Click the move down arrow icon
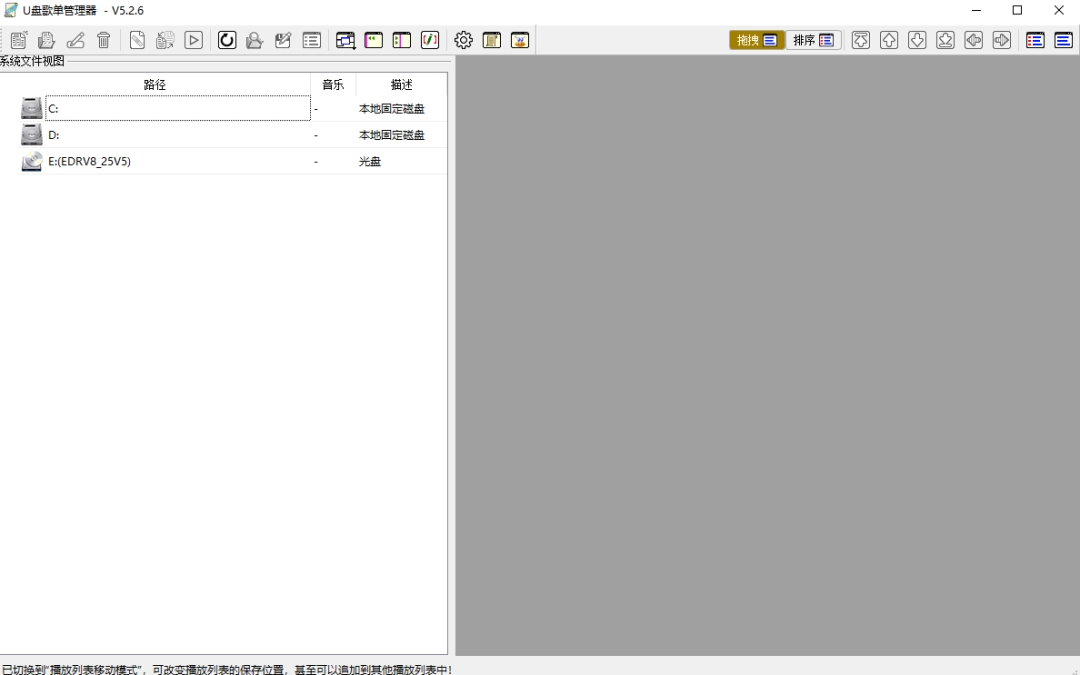This screenshot has height=675, width=1080. (x=917, y=40)
